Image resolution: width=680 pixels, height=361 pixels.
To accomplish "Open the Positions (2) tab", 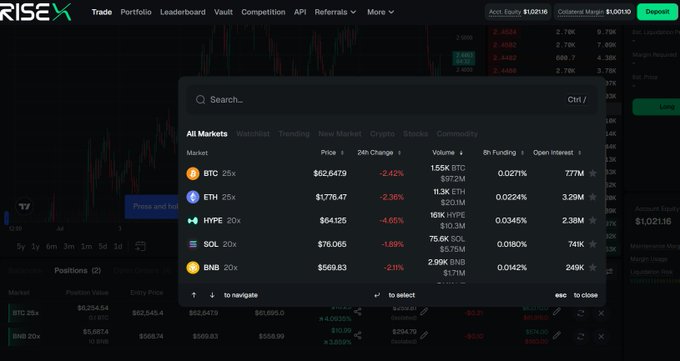I will click(x=78, y=270).
